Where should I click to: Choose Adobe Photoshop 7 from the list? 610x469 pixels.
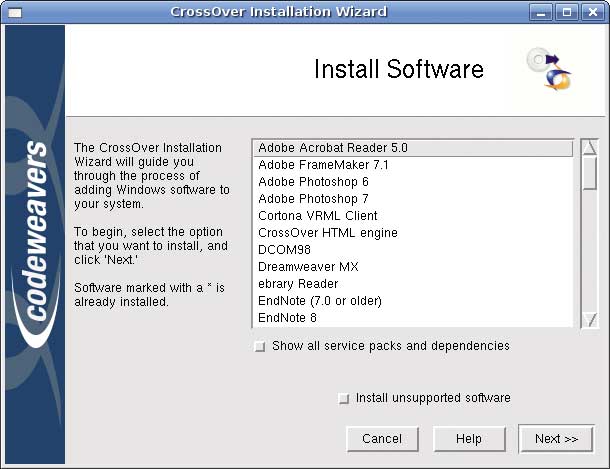pos(413,199)
